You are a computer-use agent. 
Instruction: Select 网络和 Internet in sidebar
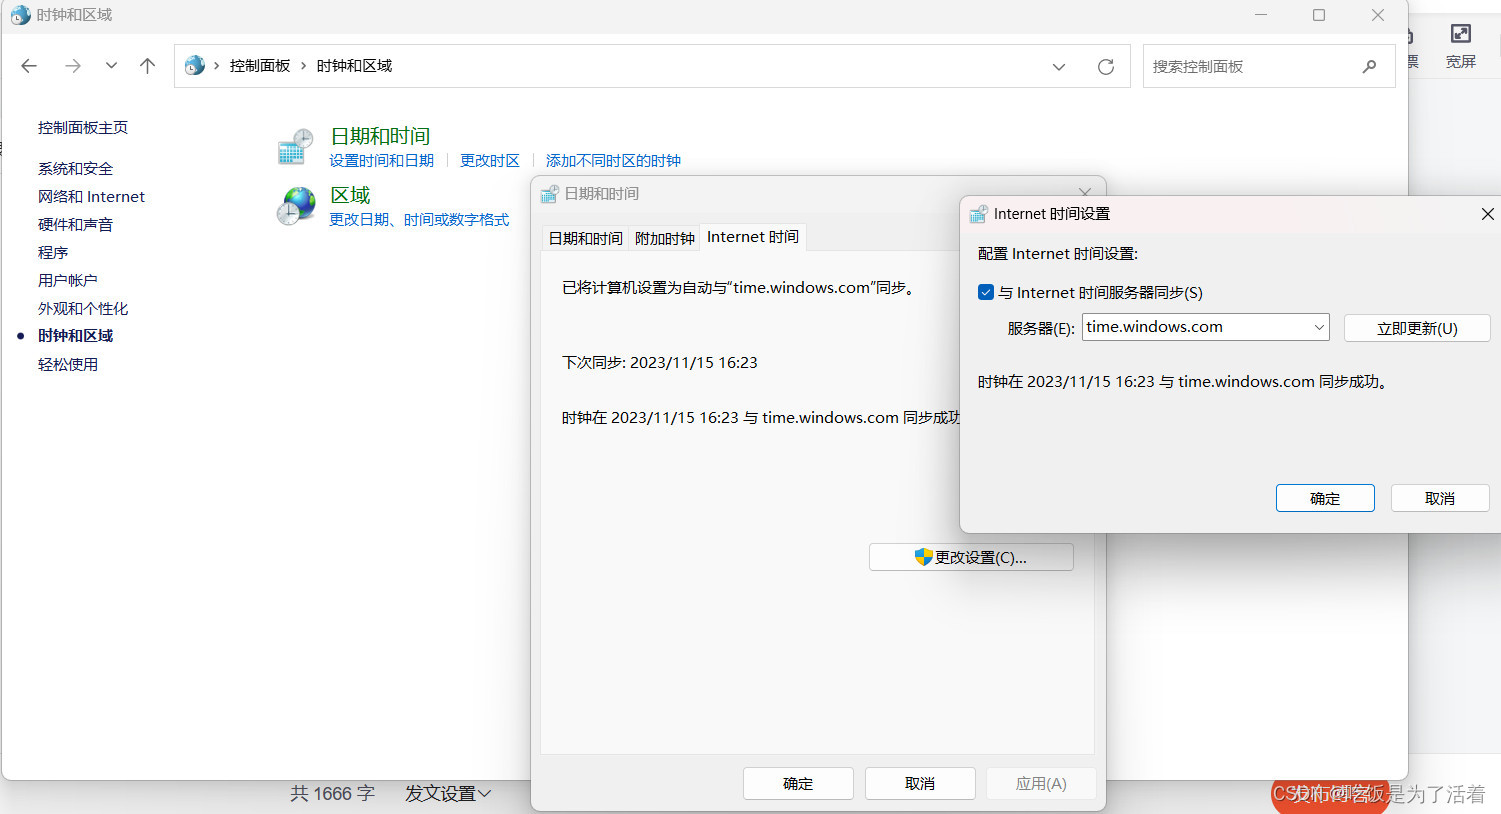click(x=91, y=197)
